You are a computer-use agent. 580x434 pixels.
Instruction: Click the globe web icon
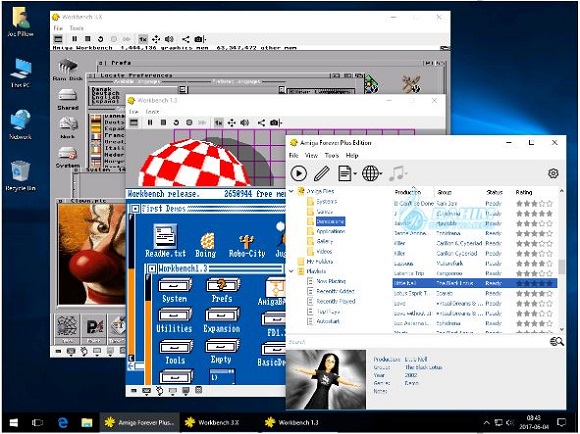coord(372,173)
